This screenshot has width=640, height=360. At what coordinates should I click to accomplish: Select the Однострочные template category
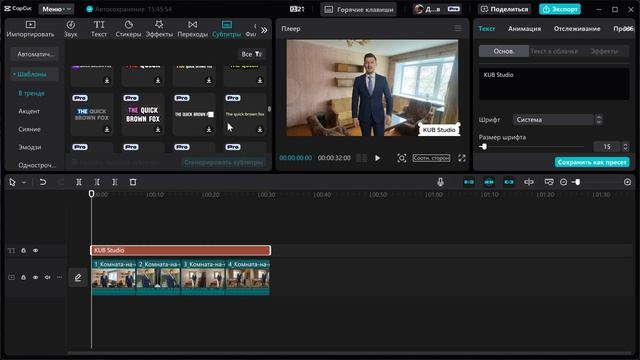tap(37, 165)
